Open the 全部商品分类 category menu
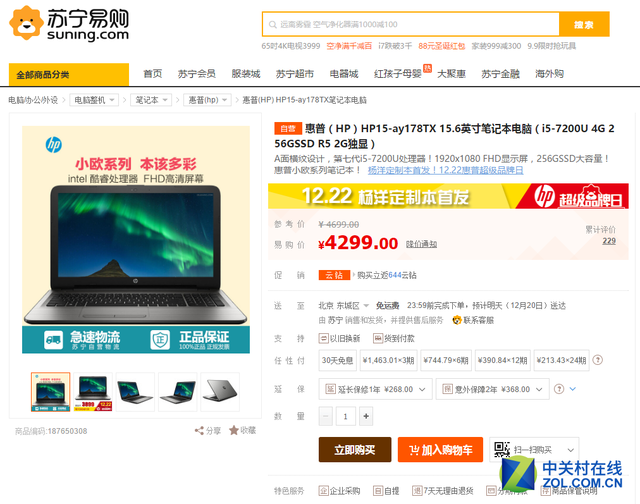640x504 pixels. tap(69, 75)
